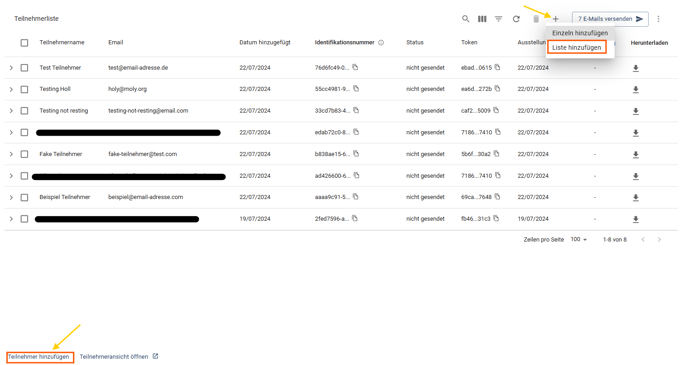Copy identification number 55cc4981-9...

[x=356, y=89]
